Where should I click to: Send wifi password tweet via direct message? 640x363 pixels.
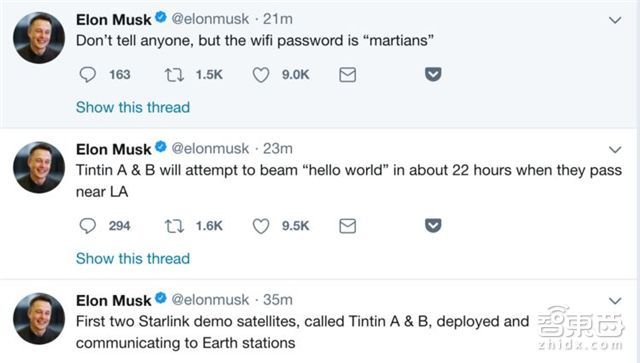click(x=347, y=75)
